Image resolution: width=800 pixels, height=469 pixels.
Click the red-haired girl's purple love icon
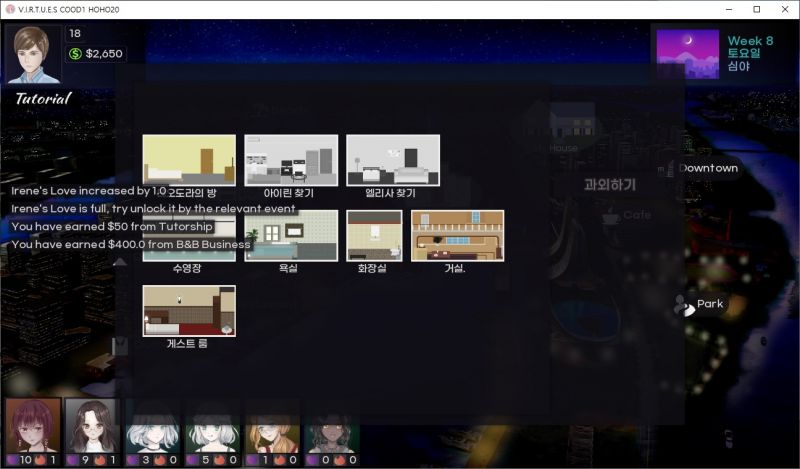[x=12, y=460]
